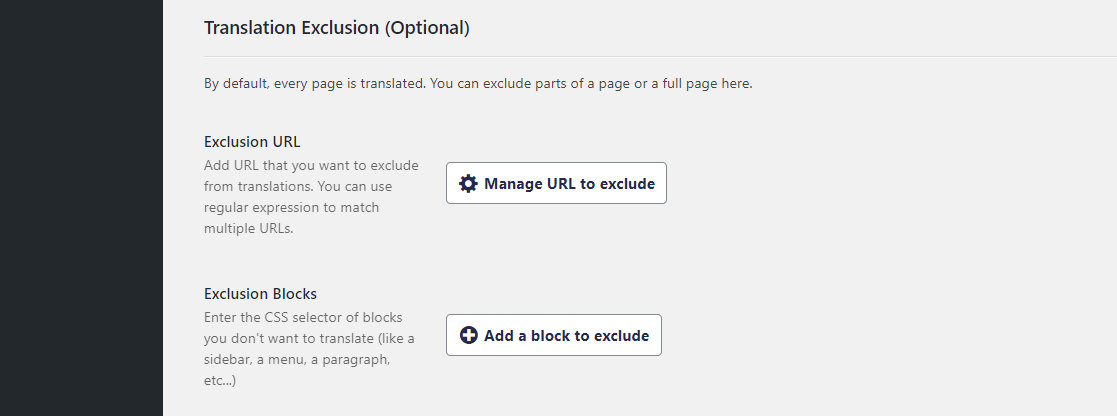Screen dimensions: 1117x416
Task: Click the plus circle icon for adding a block
Action: (x=468, y=336)
